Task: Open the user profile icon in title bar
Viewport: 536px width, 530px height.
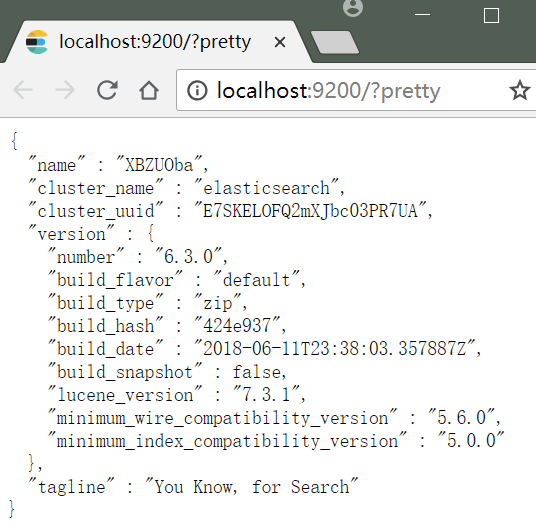Action: coord(353,8)
